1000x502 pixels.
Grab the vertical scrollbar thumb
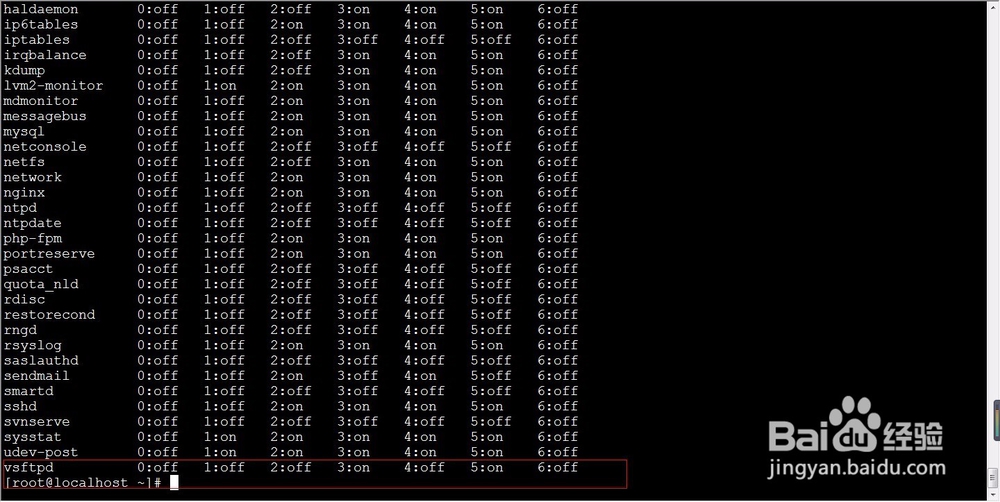(994, 478)
